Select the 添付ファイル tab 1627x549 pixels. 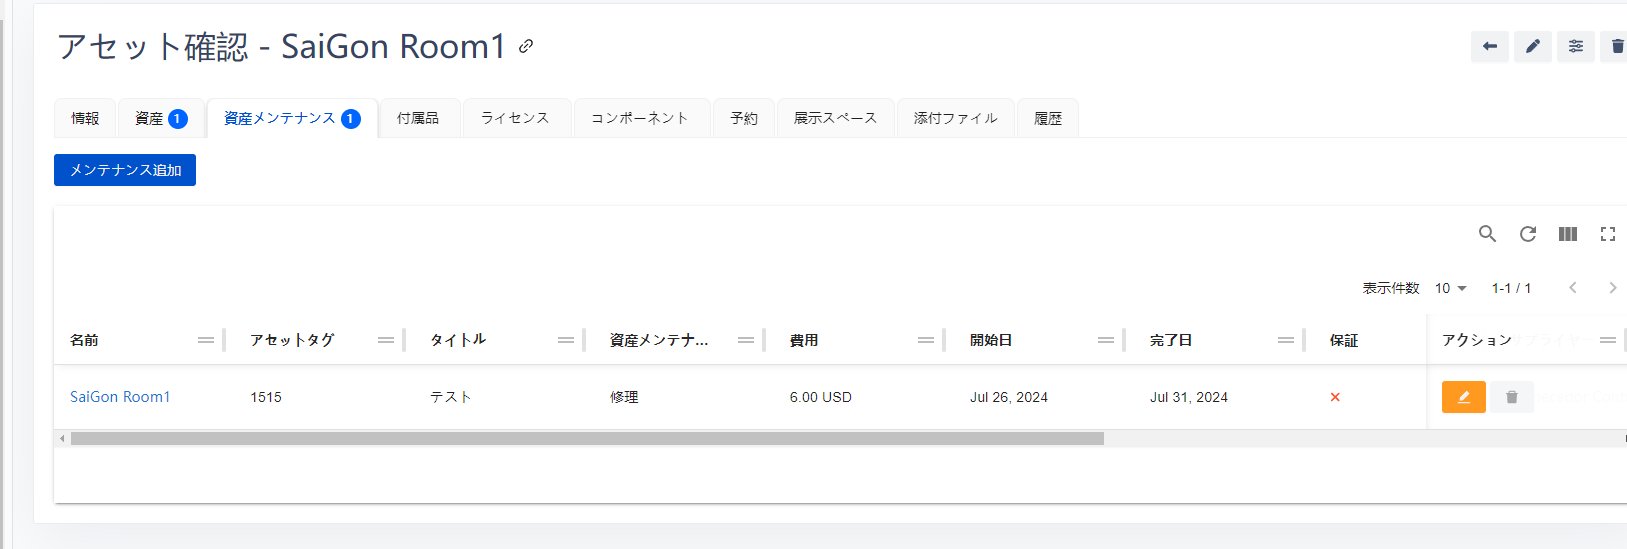955,118
